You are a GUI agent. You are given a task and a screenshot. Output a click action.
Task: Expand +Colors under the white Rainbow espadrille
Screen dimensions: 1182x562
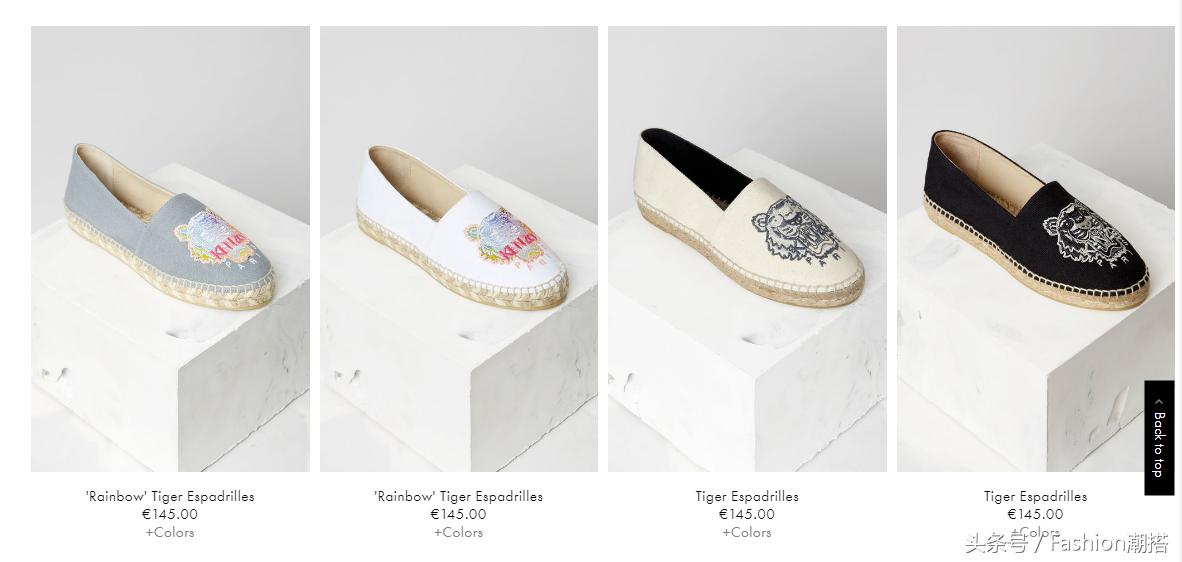pos(458,533)
